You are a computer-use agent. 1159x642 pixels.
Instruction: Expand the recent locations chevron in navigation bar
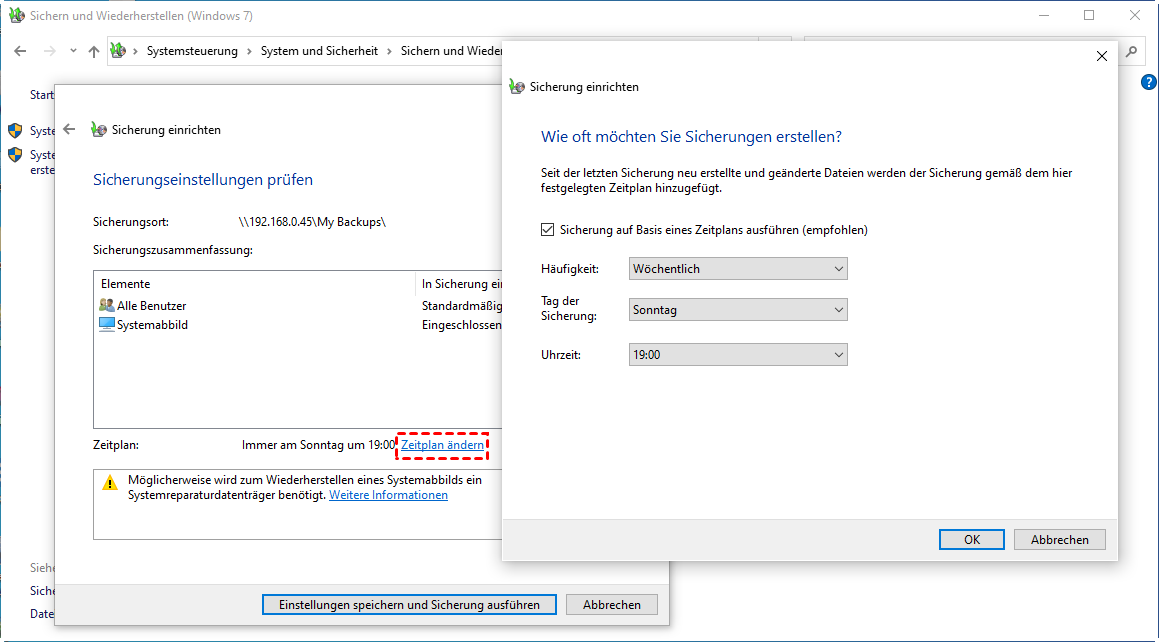tap(73, 51)
